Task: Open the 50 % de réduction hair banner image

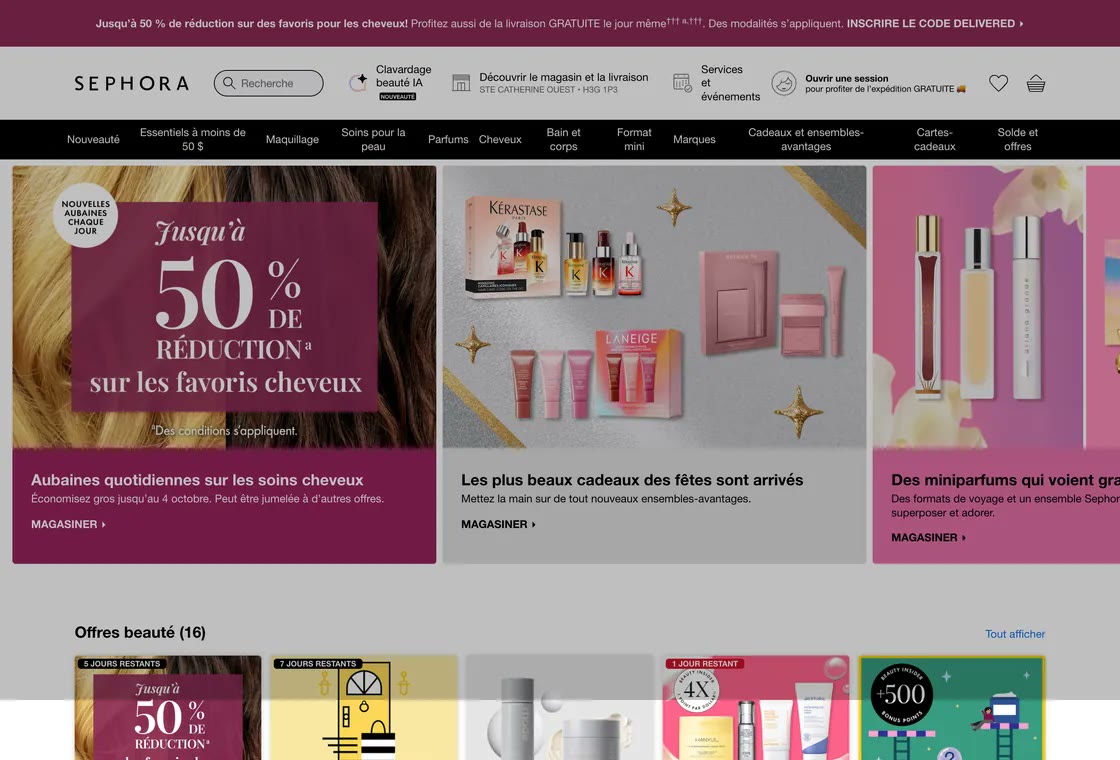Action: [x=224, y=307]
